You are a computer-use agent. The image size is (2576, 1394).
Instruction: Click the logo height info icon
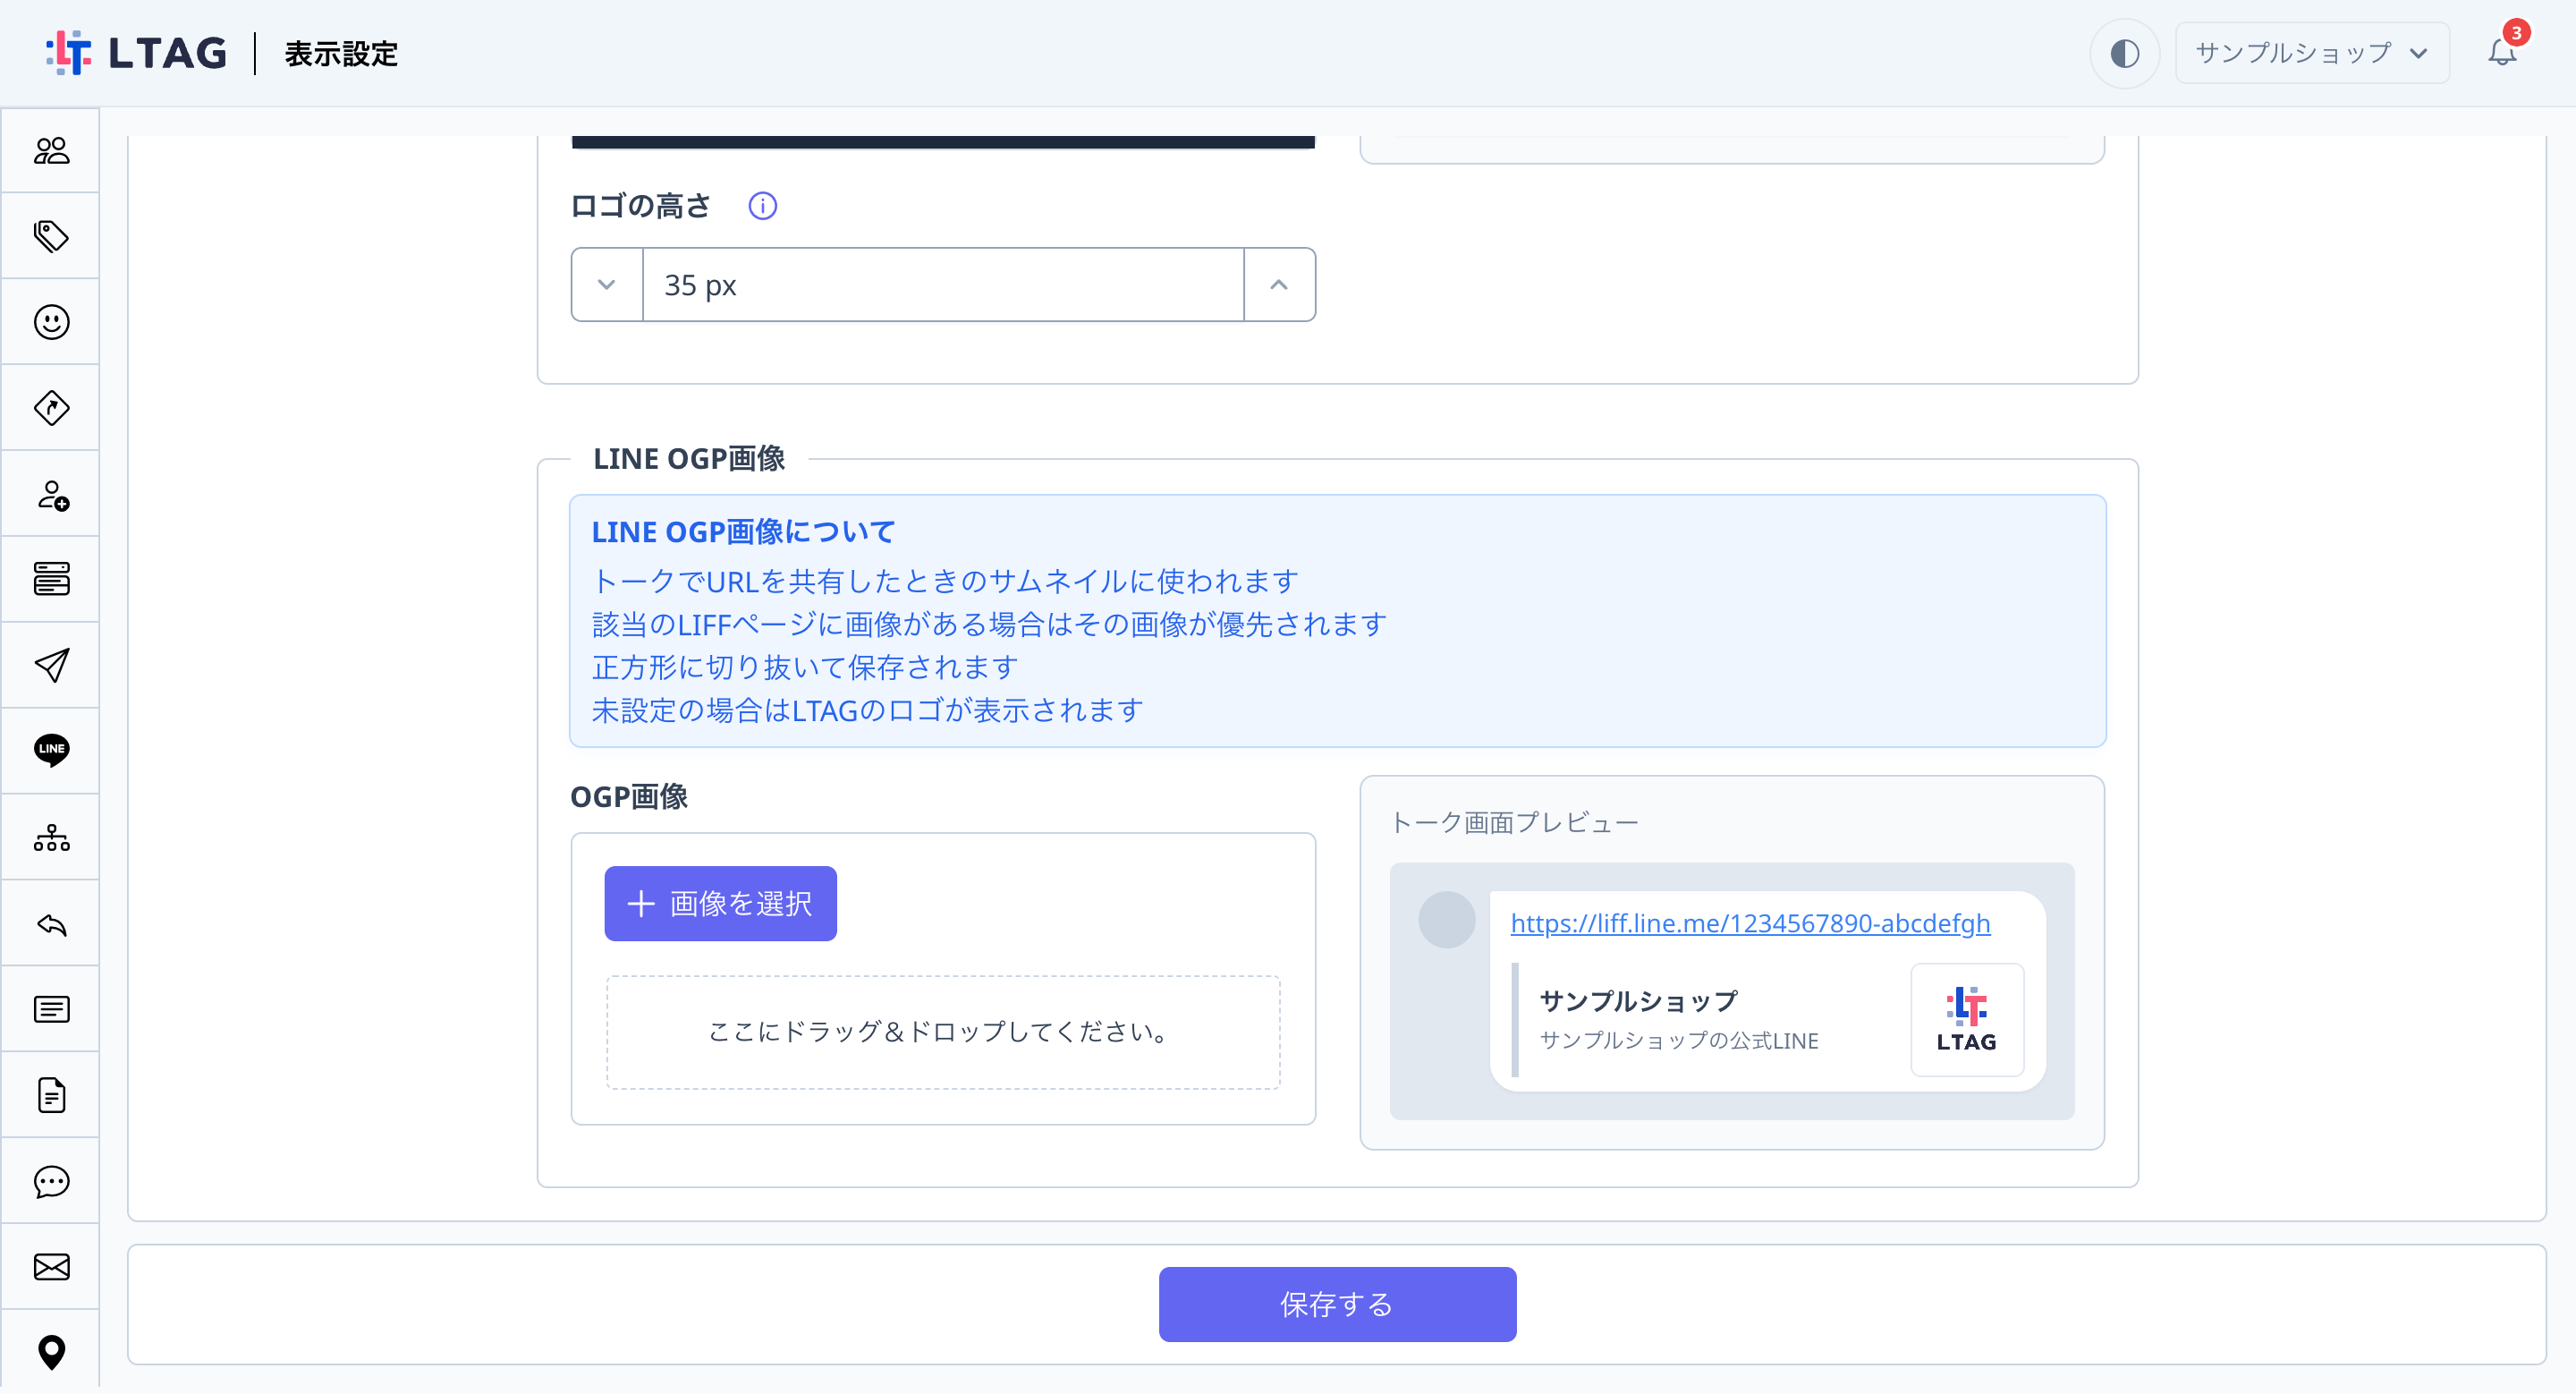(x=763, y=206)
